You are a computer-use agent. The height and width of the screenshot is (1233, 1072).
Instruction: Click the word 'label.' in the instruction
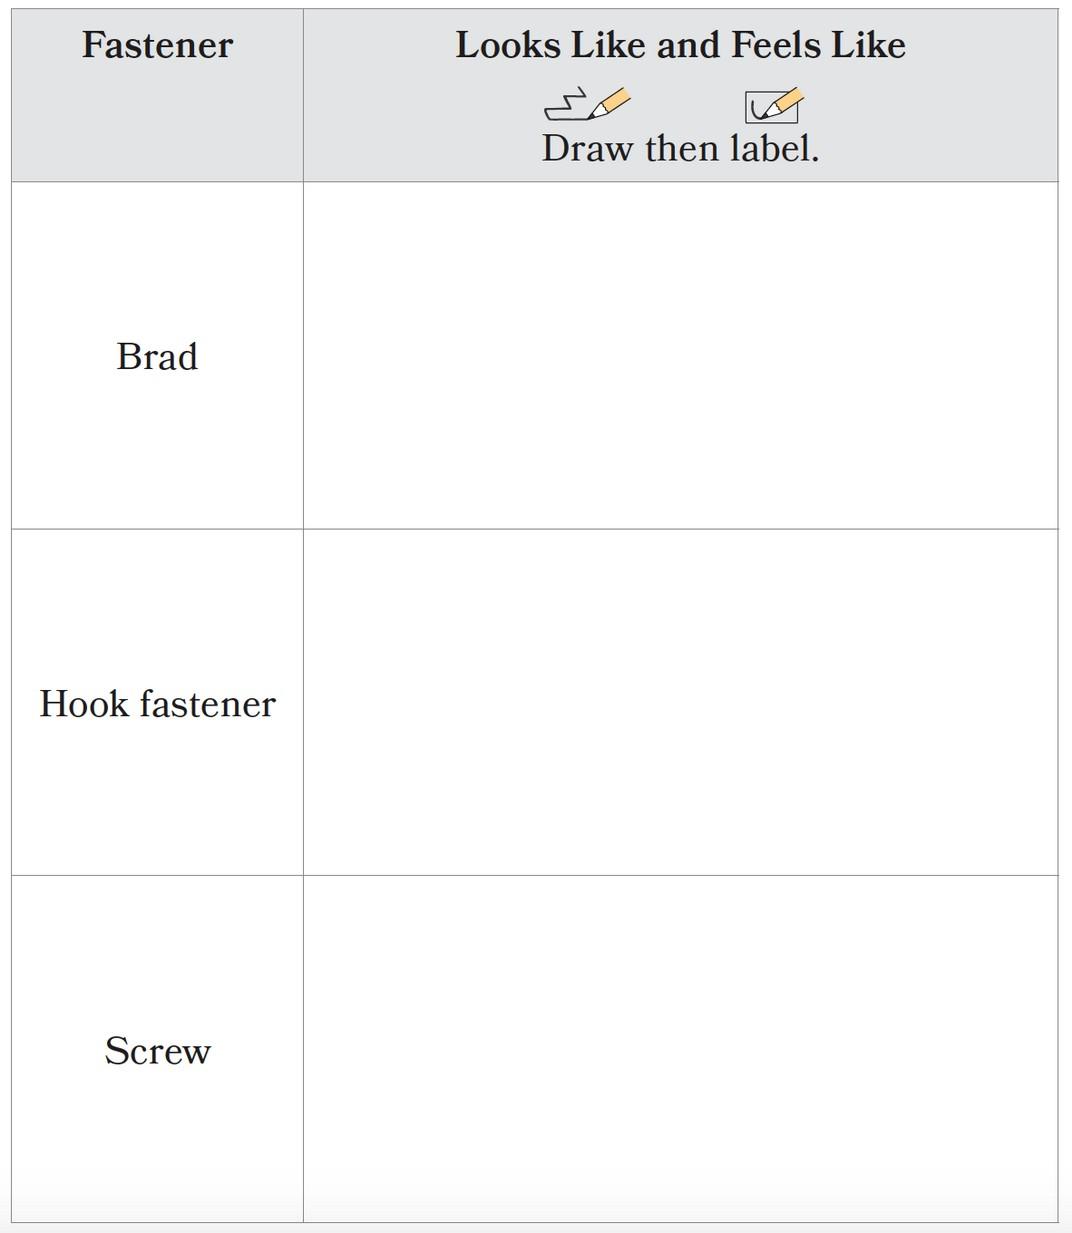[774, 149]
